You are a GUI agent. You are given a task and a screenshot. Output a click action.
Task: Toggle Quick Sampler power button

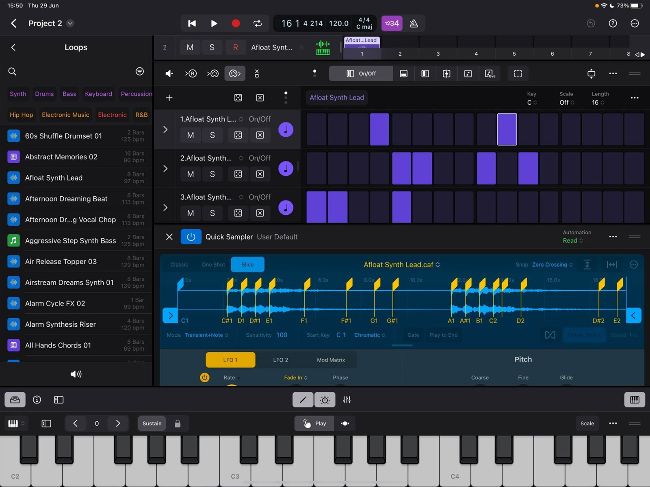pos(190,237)
